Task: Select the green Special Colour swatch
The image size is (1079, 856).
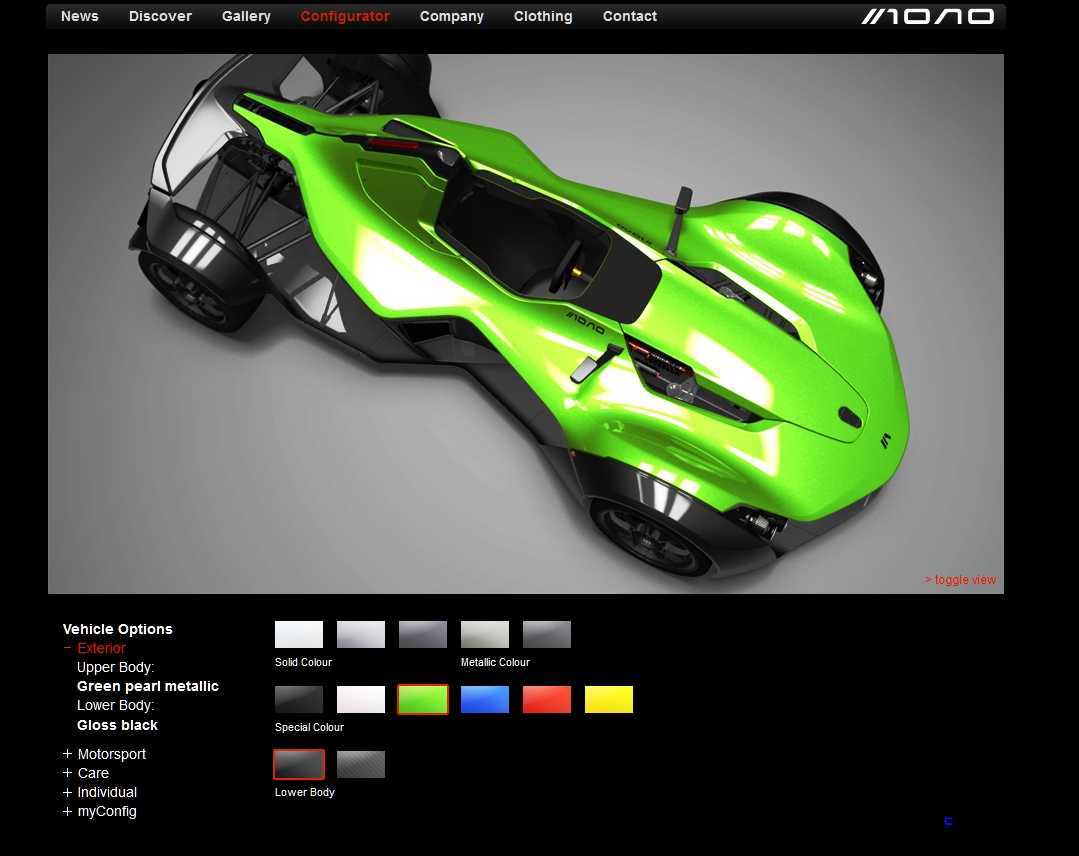Action: point(423,699)
